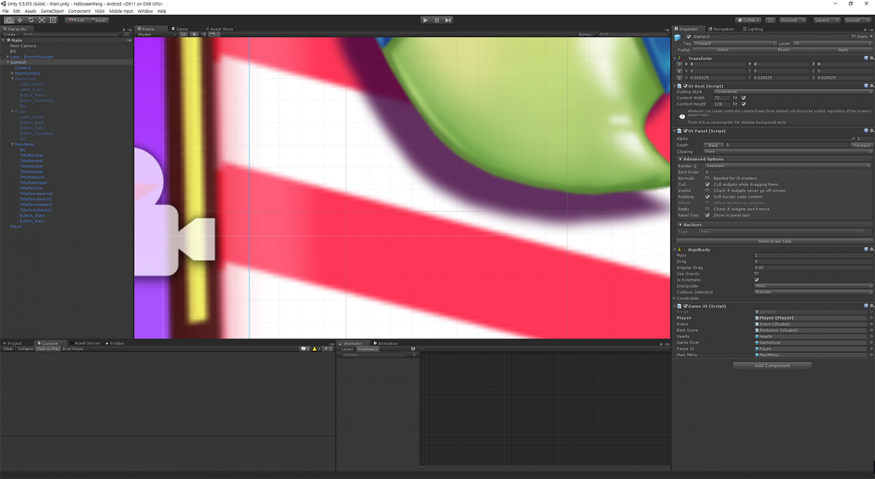Screen dimensions: 875x479
Task: Click the Show Draw Calls button
Action: pyautogui.click(x=774, y=241)
